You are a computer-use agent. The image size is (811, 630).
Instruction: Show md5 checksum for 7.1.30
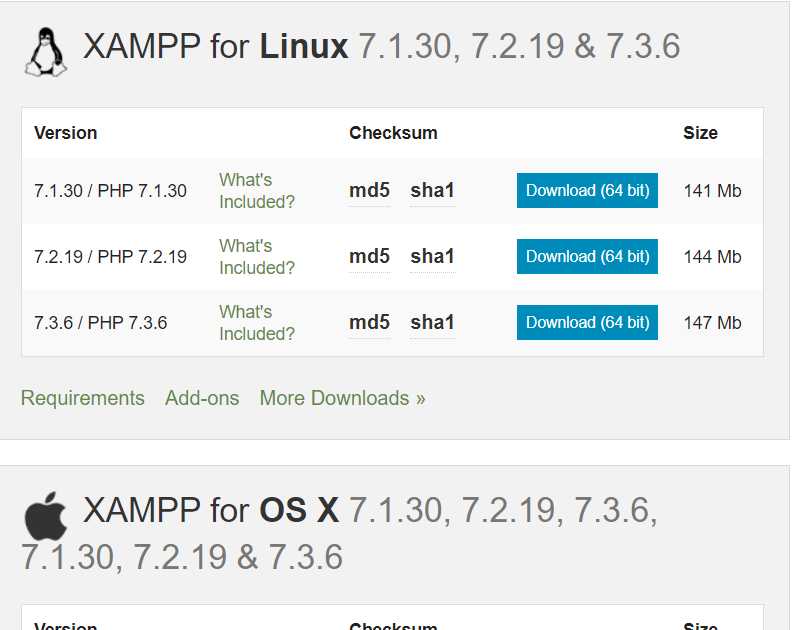(369, 190)
